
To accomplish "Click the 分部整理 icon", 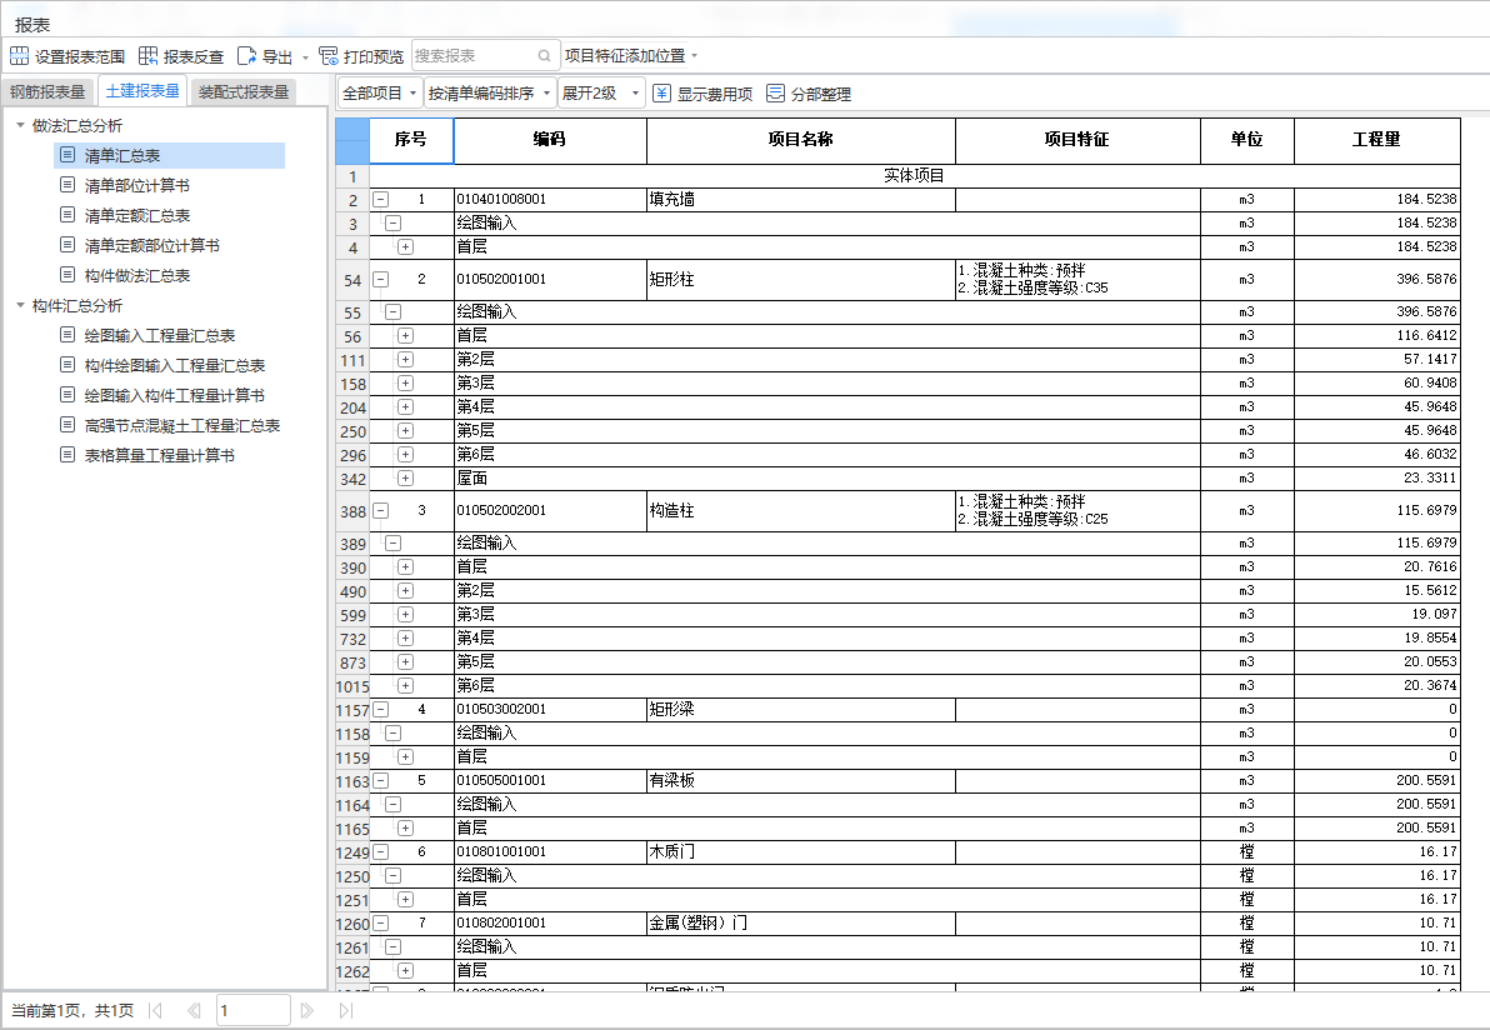I will [x=775, y=93].
